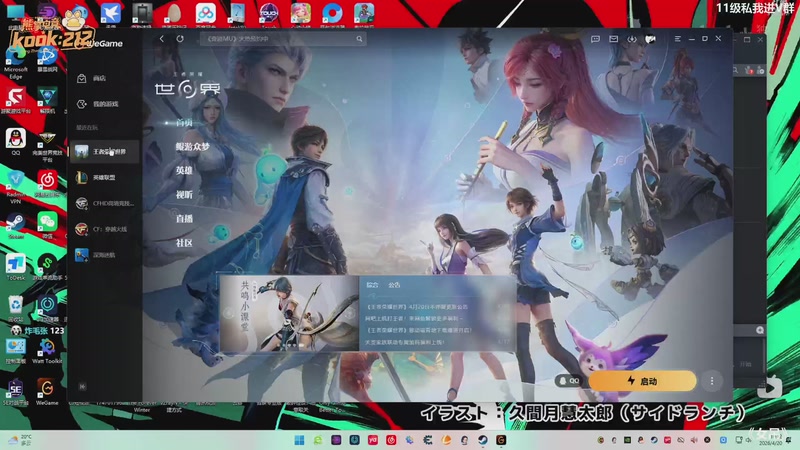Select the CFHD game entry
Screen dimensions: 800x450
pos(105,203)
